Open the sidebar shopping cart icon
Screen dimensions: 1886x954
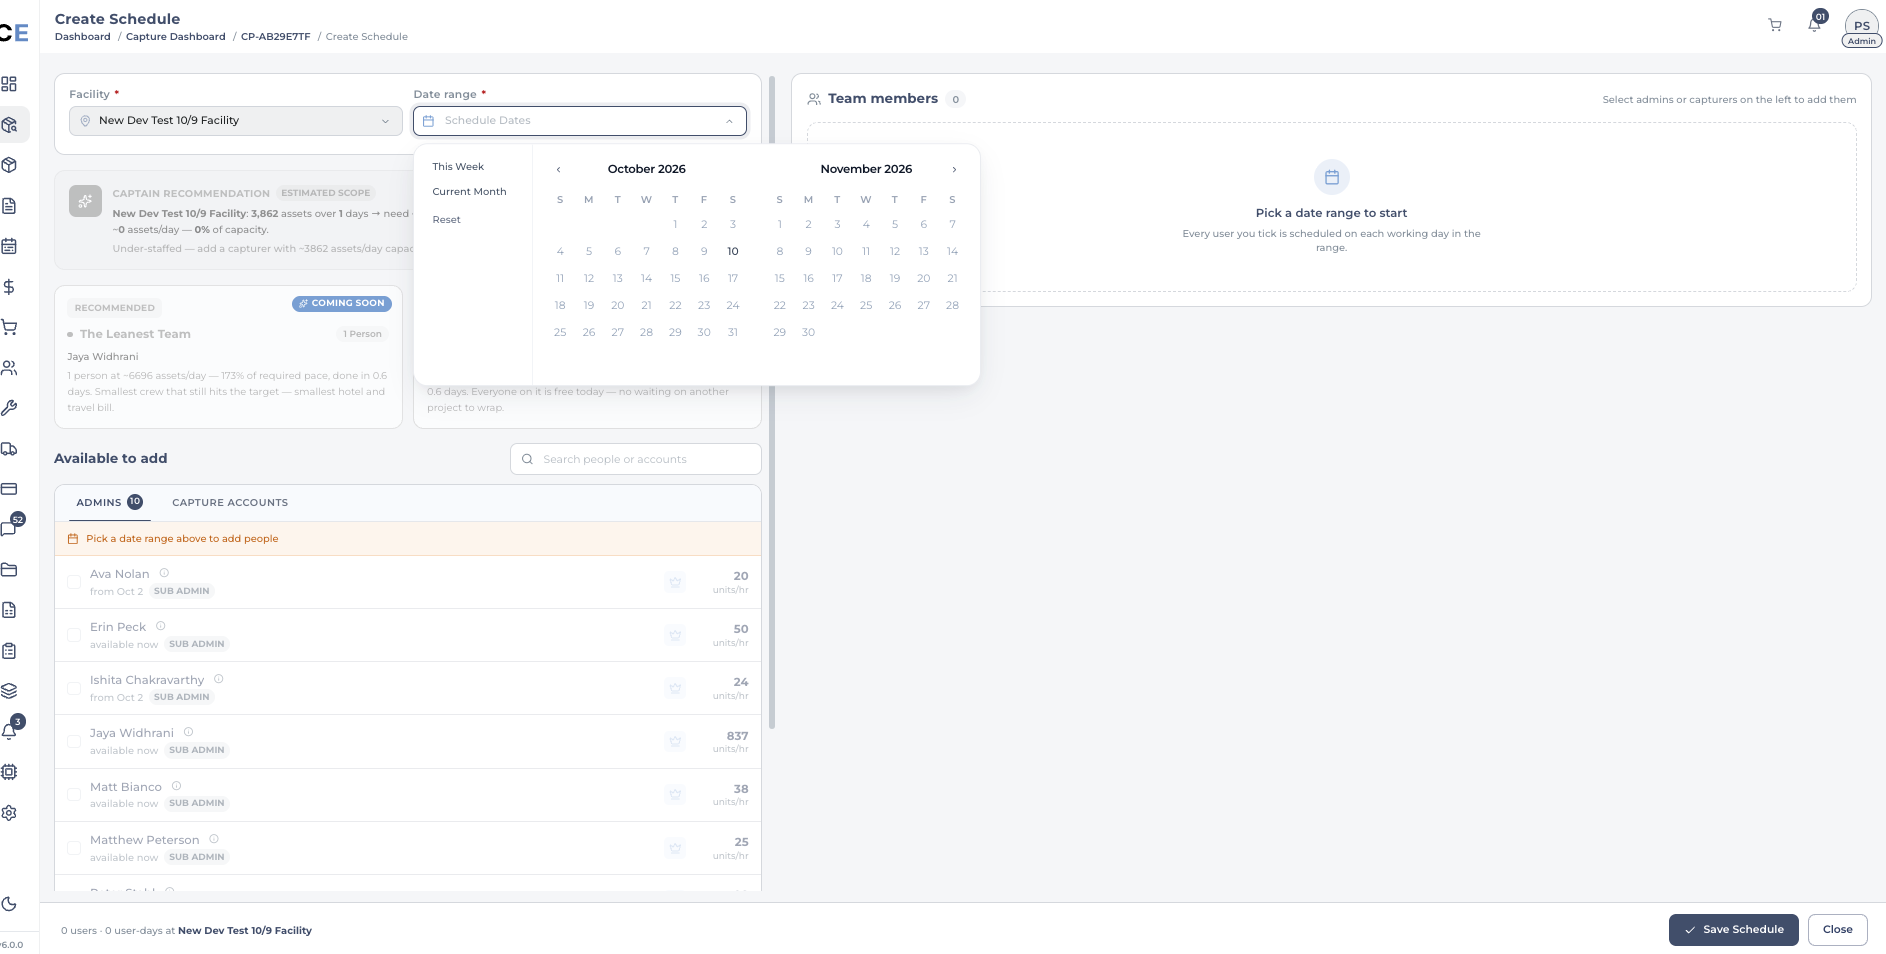coord(9,327)
